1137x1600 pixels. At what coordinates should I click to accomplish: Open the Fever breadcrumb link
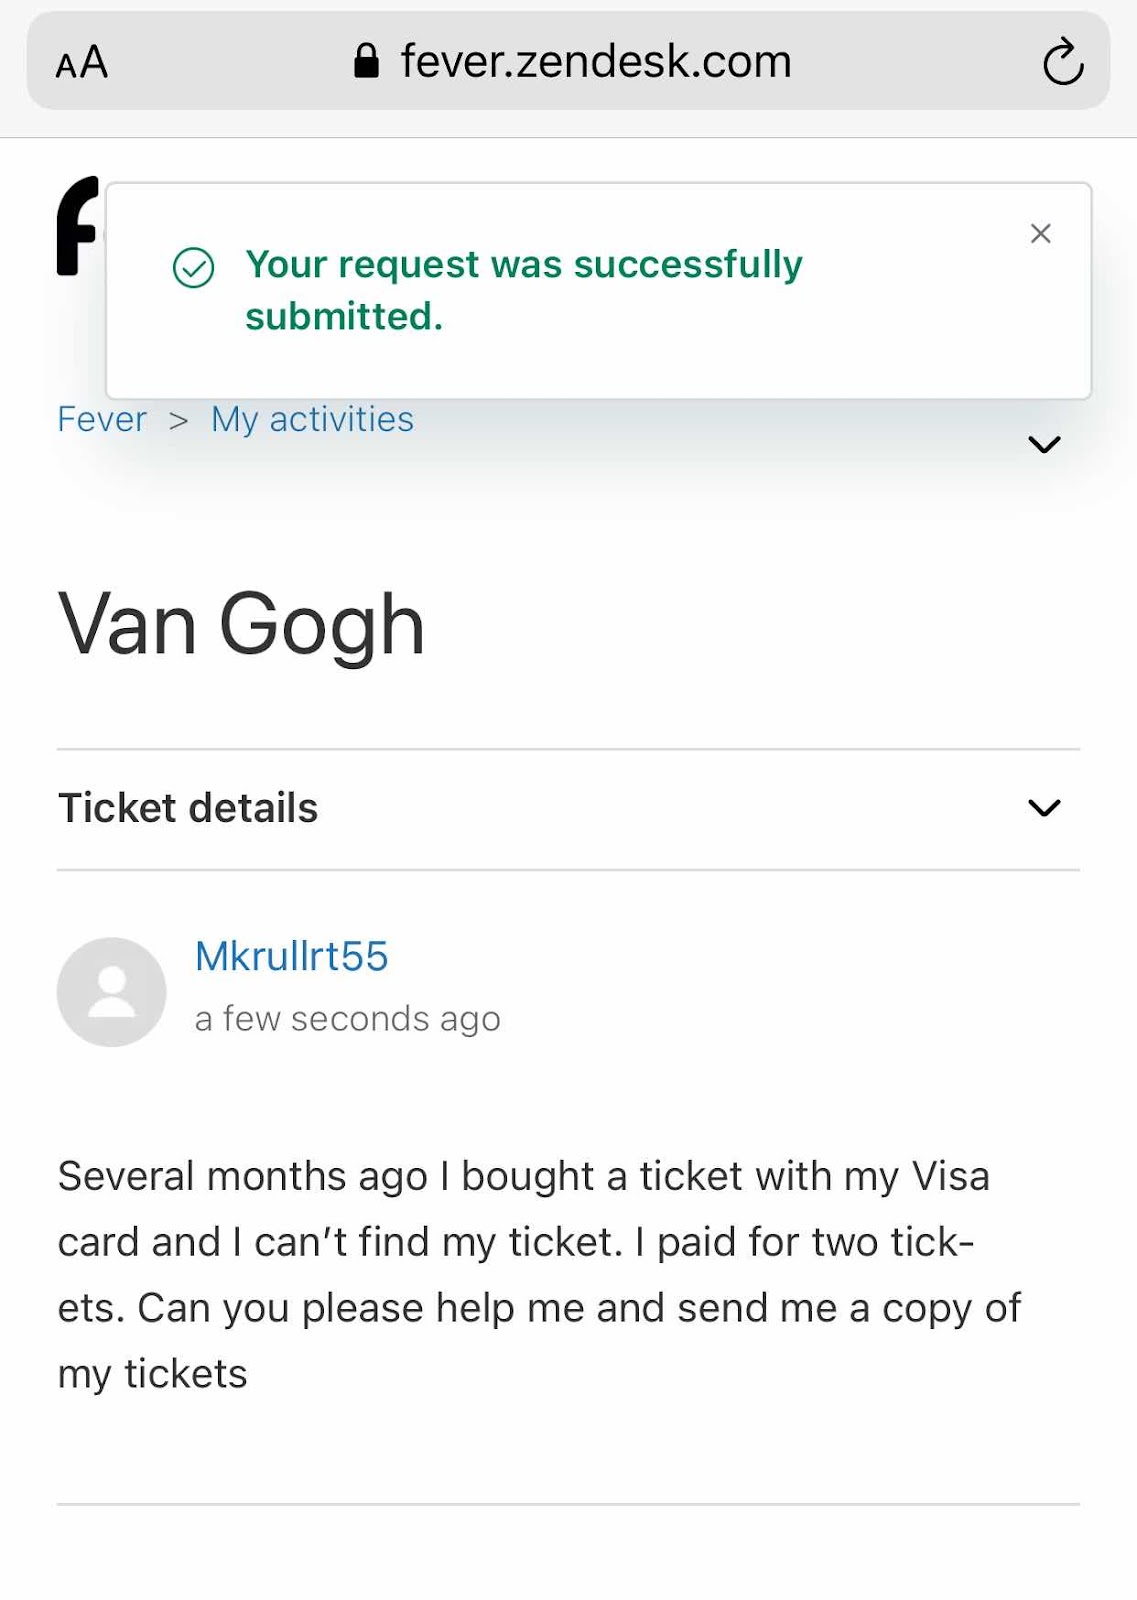[x=102, y=419]
